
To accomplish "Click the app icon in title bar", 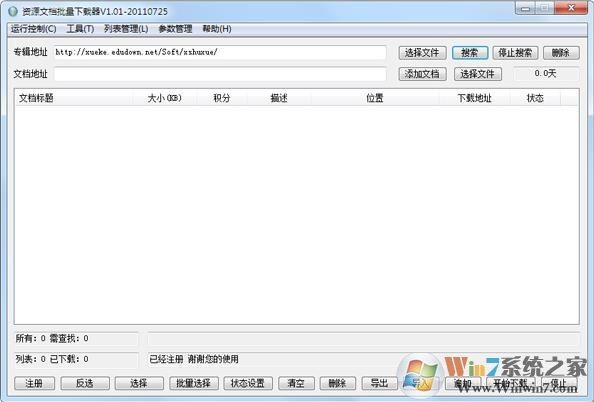I will click(13, 11).
